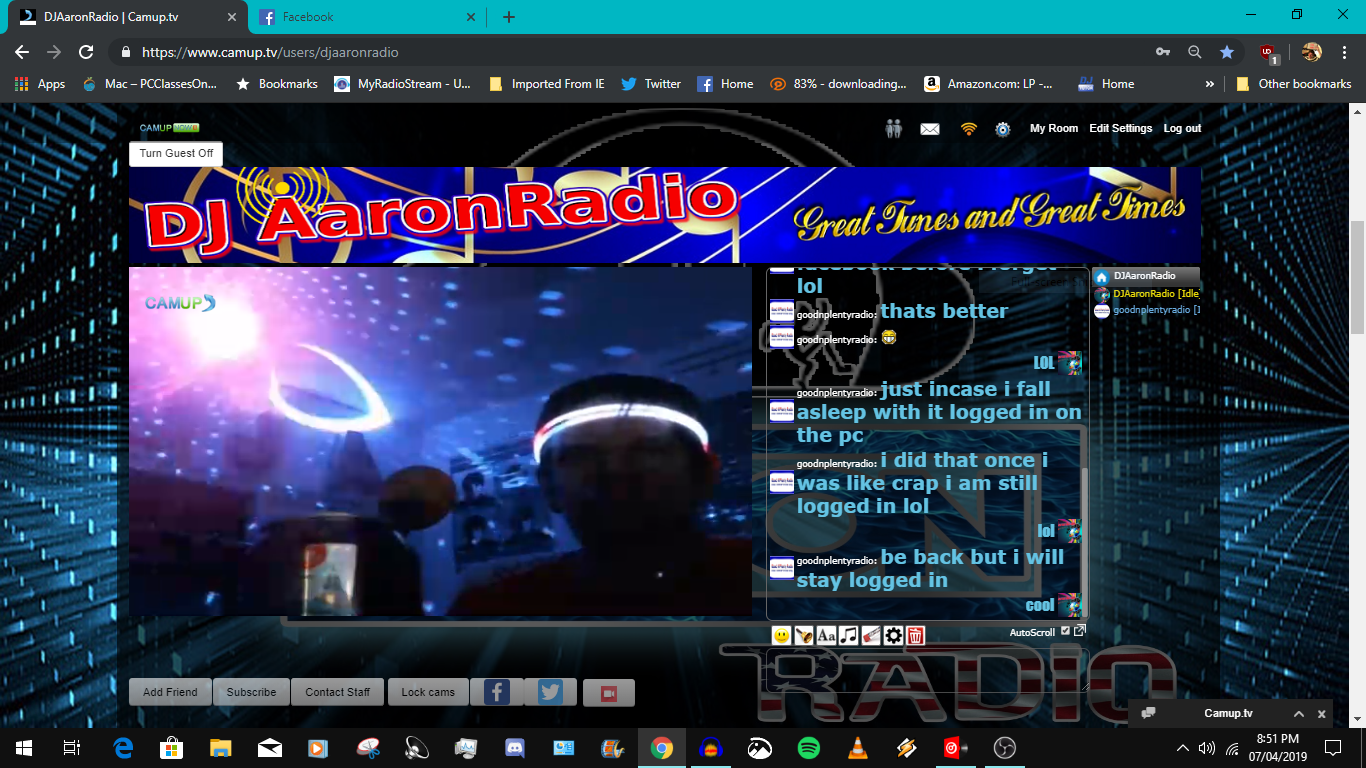Open messages via the envelope icon
The height and width of the screenshot is (768, 1366).
[929, 128]
